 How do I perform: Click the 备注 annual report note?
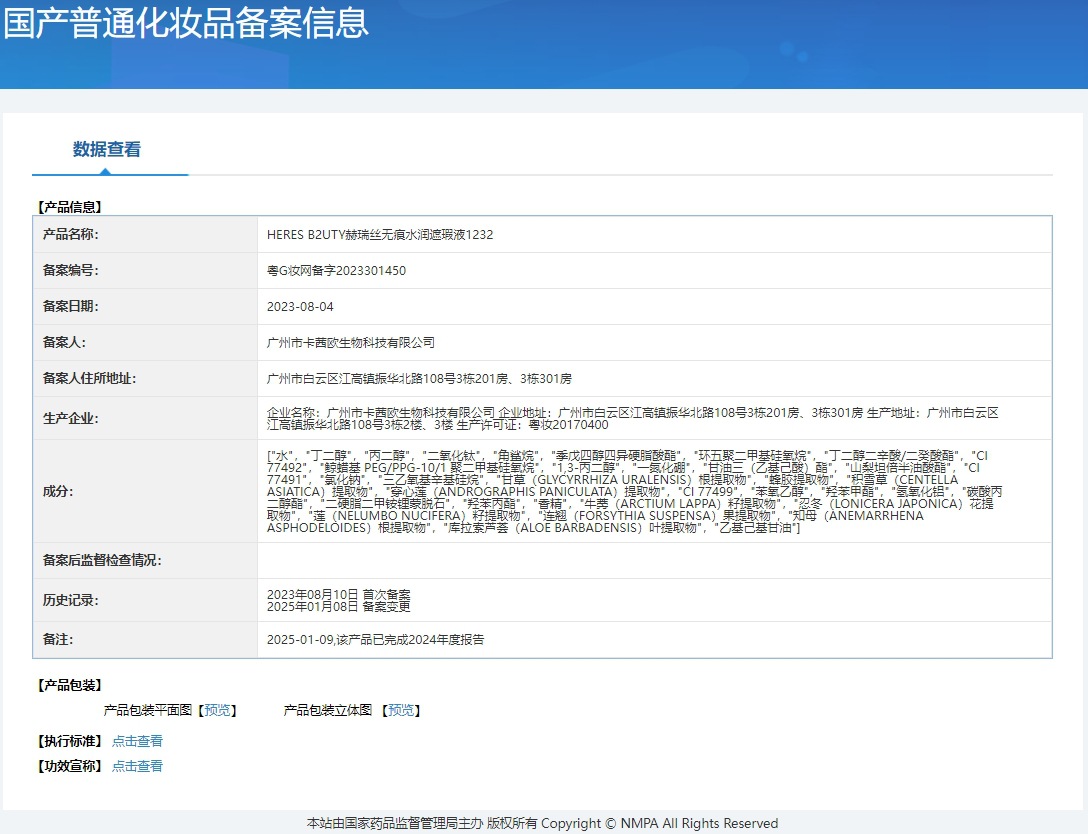point(375,639)
